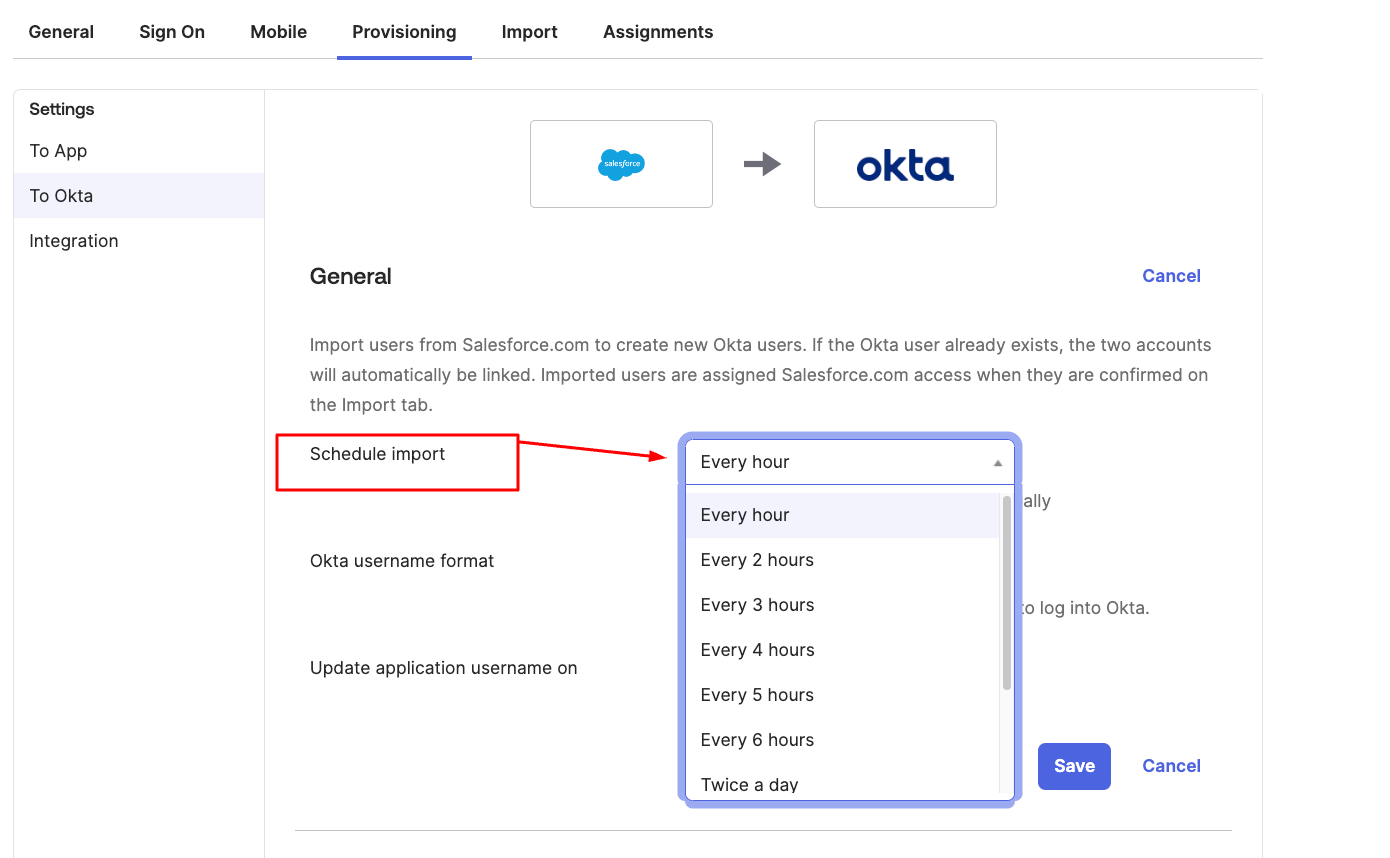
Task: Switch to the Sign On tab
Action: [x=172, y=32]
